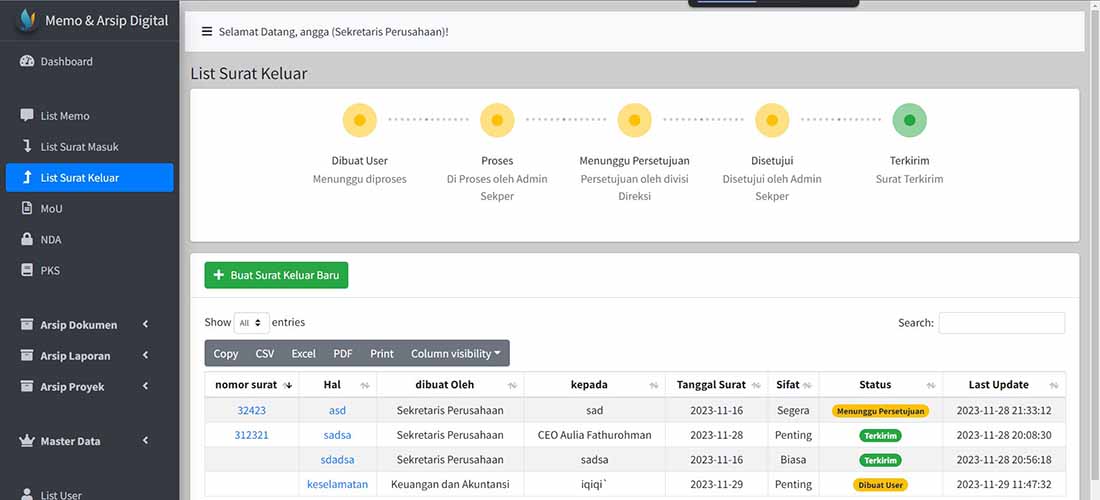Open Dashboard via its gauge icon
Viewport: 1100px width, 500px height.
tap(27, 61)
